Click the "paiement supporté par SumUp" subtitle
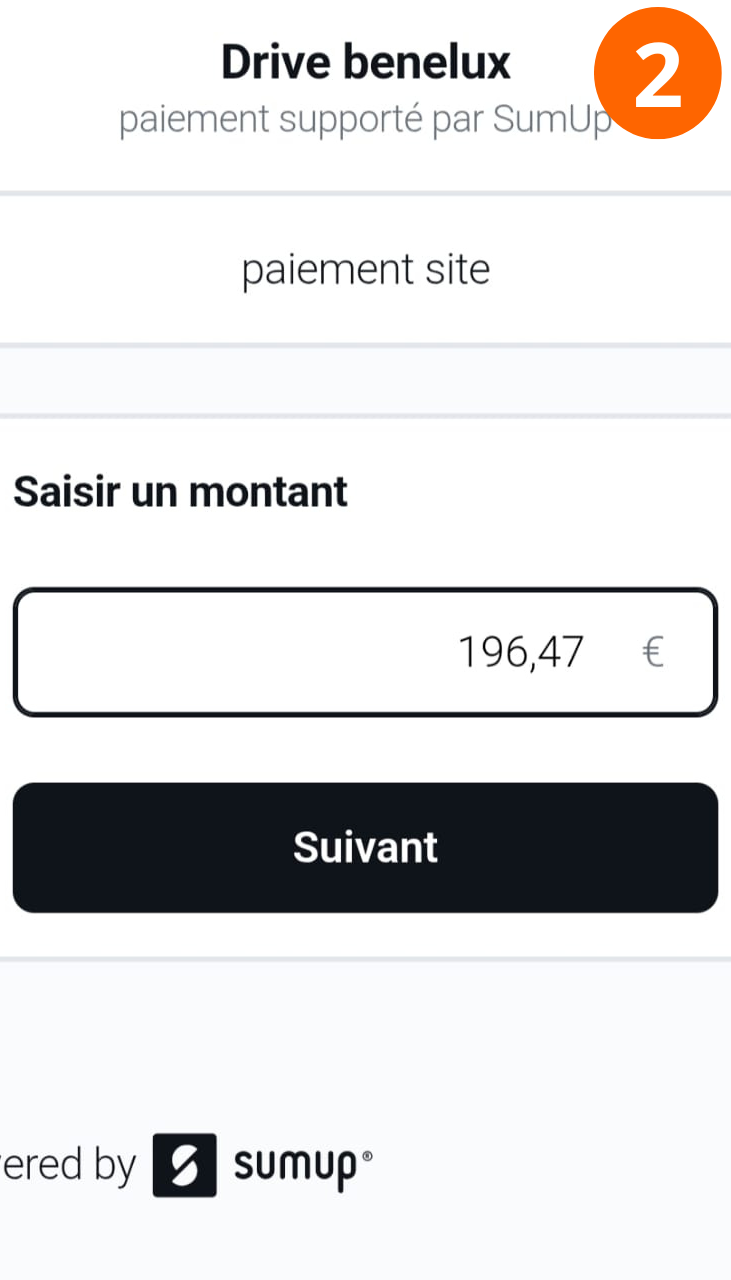The image size is (731, 1280). [365, 120]
